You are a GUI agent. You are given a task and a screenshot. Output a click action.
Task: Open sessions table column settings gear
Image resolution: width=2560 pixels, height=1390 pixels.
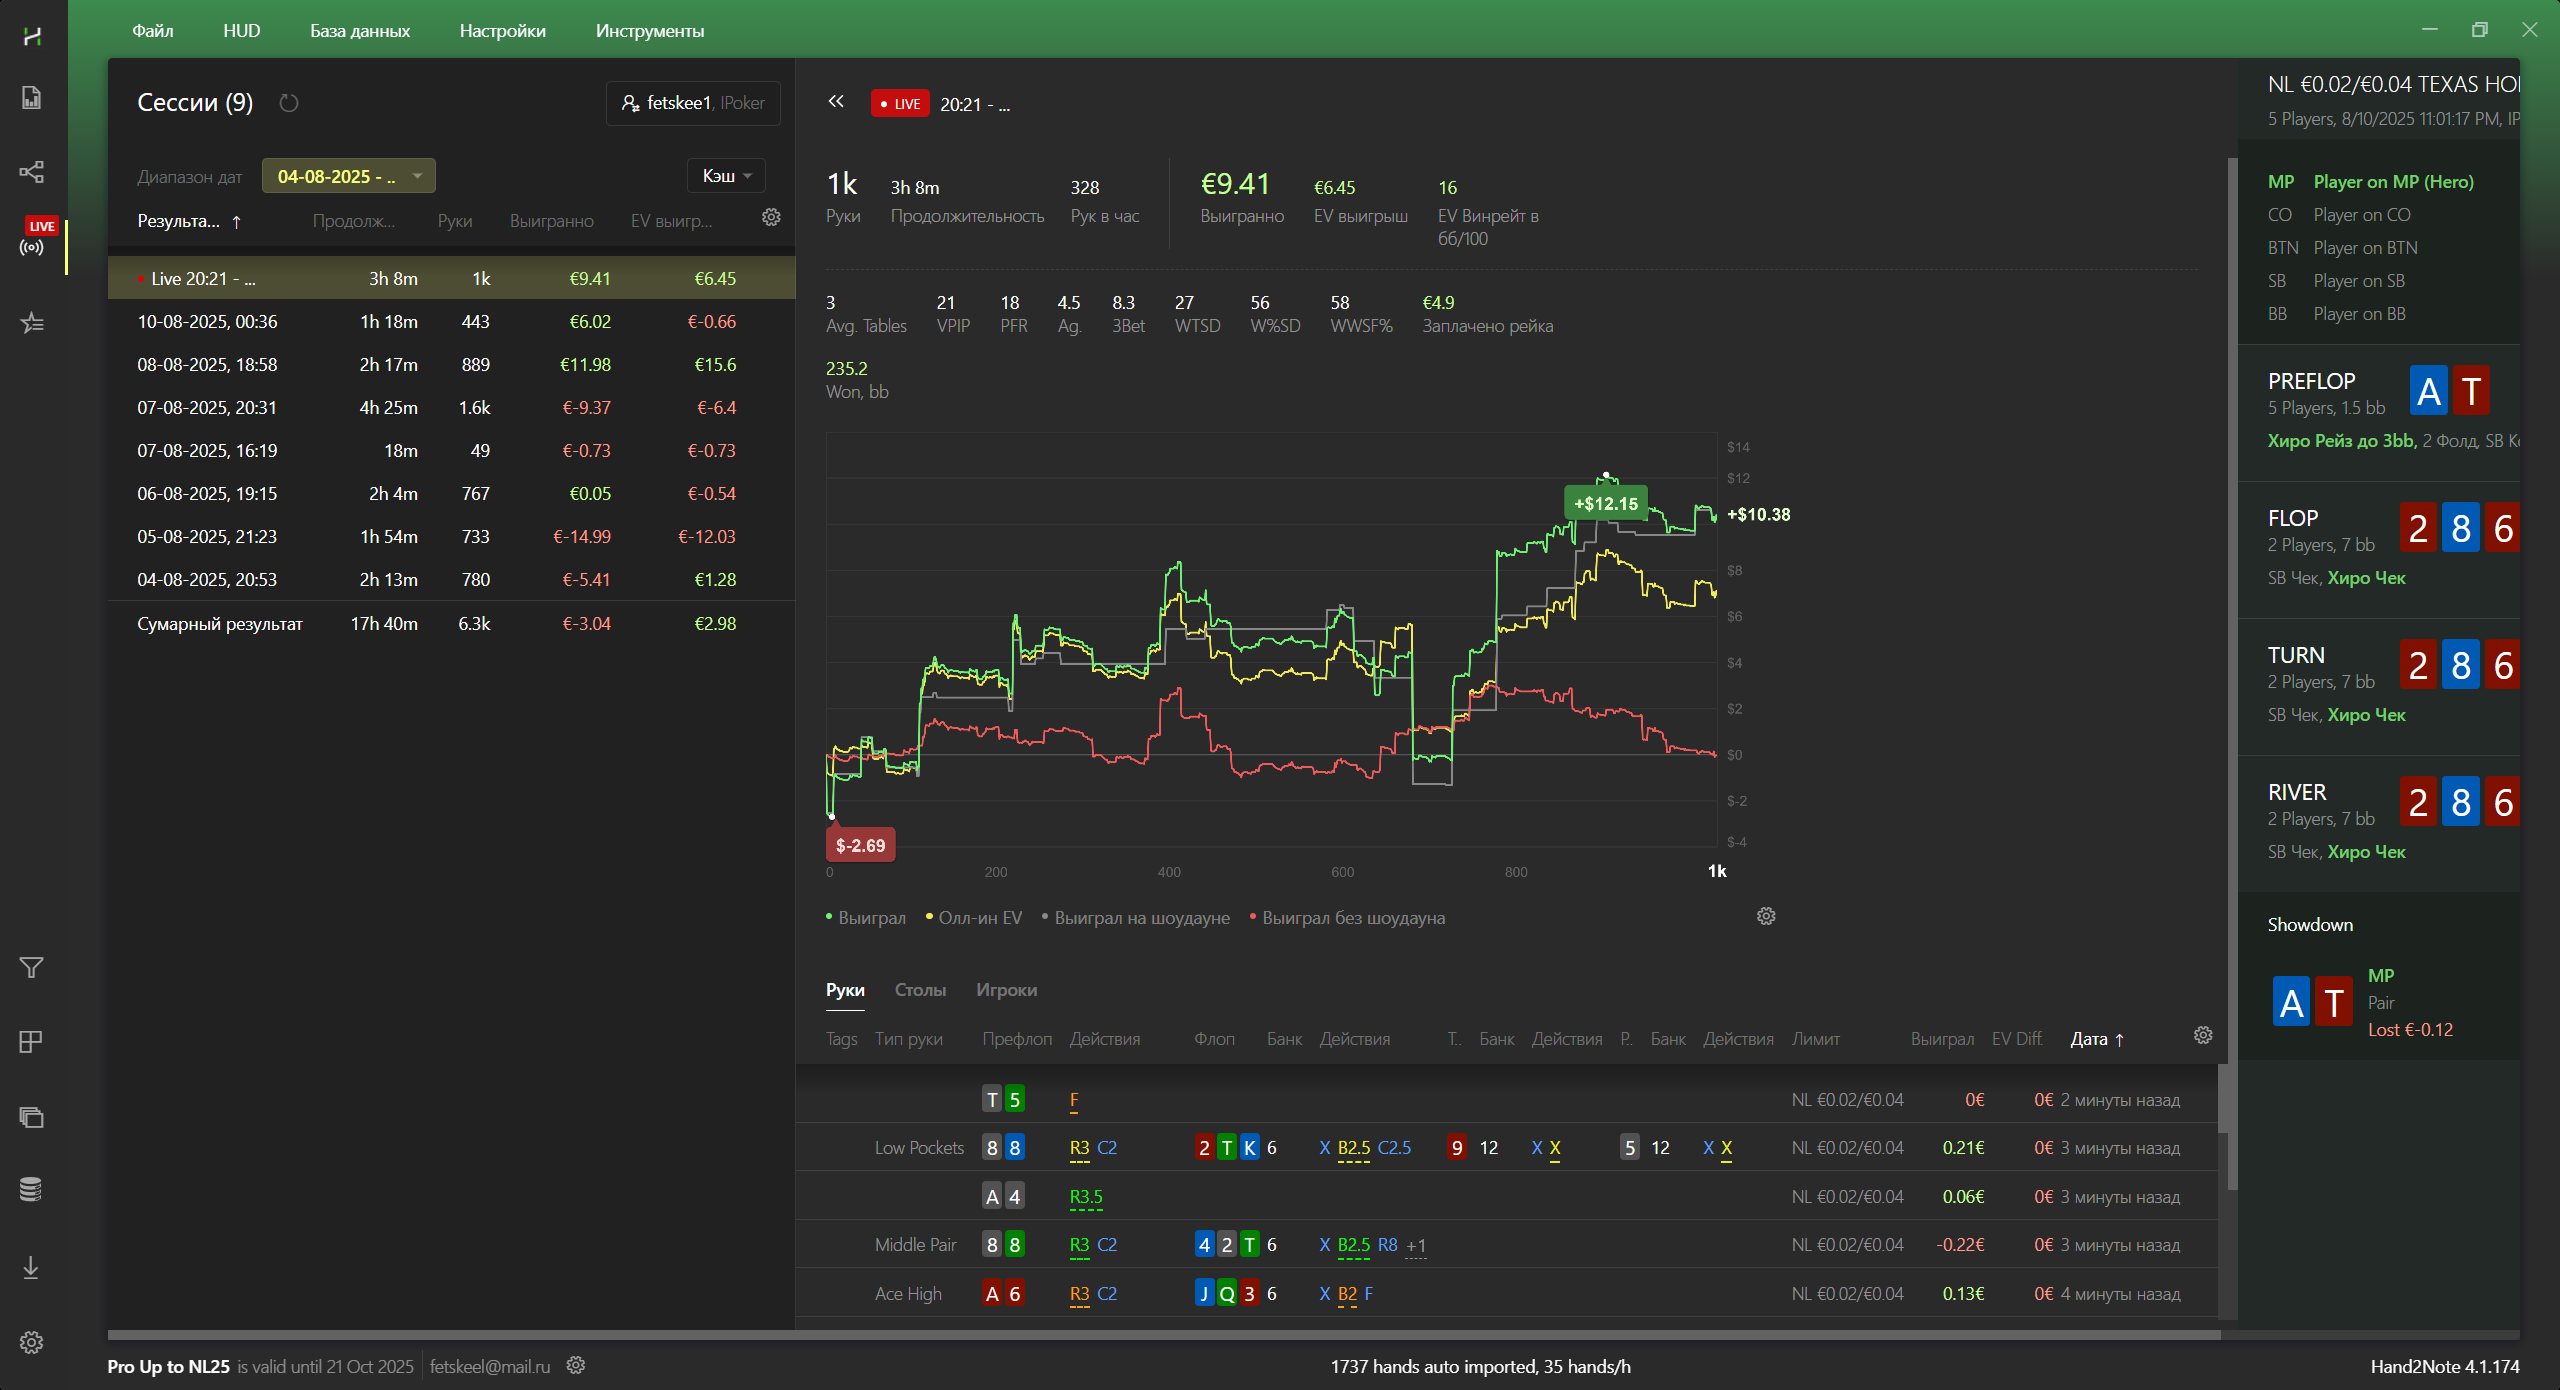[x=771, y=217]
